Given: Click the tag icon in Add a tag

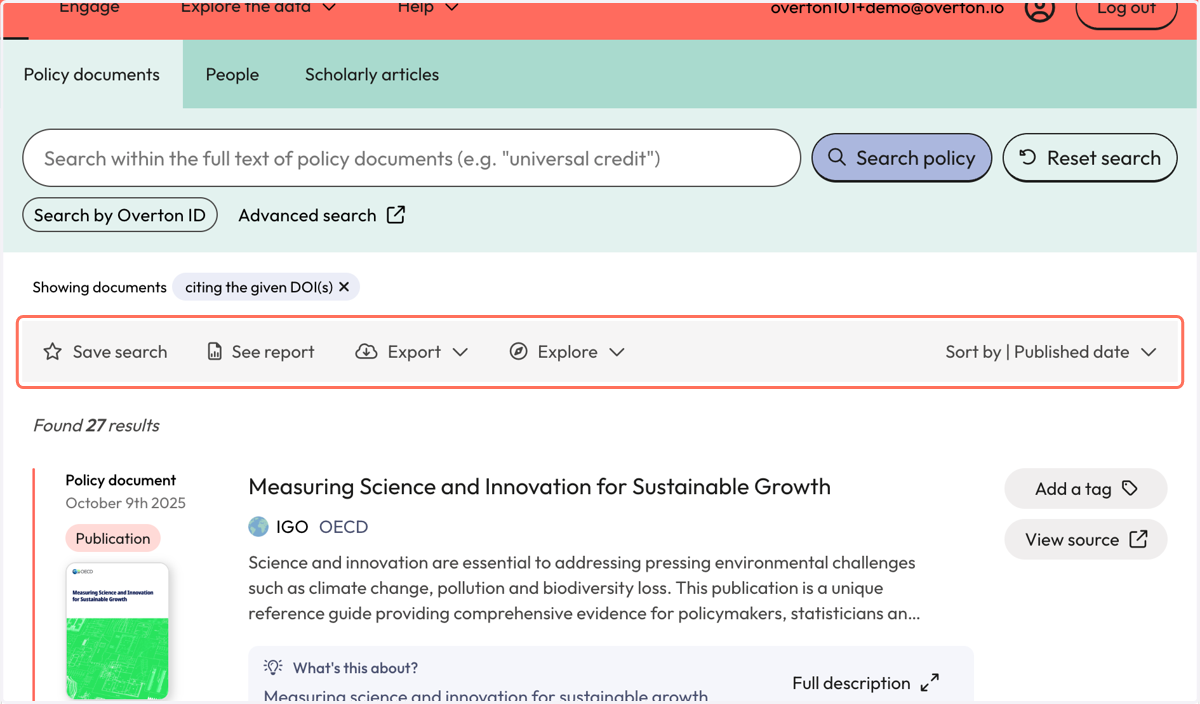Looking at the screenshot, I should pos(1130,488).
